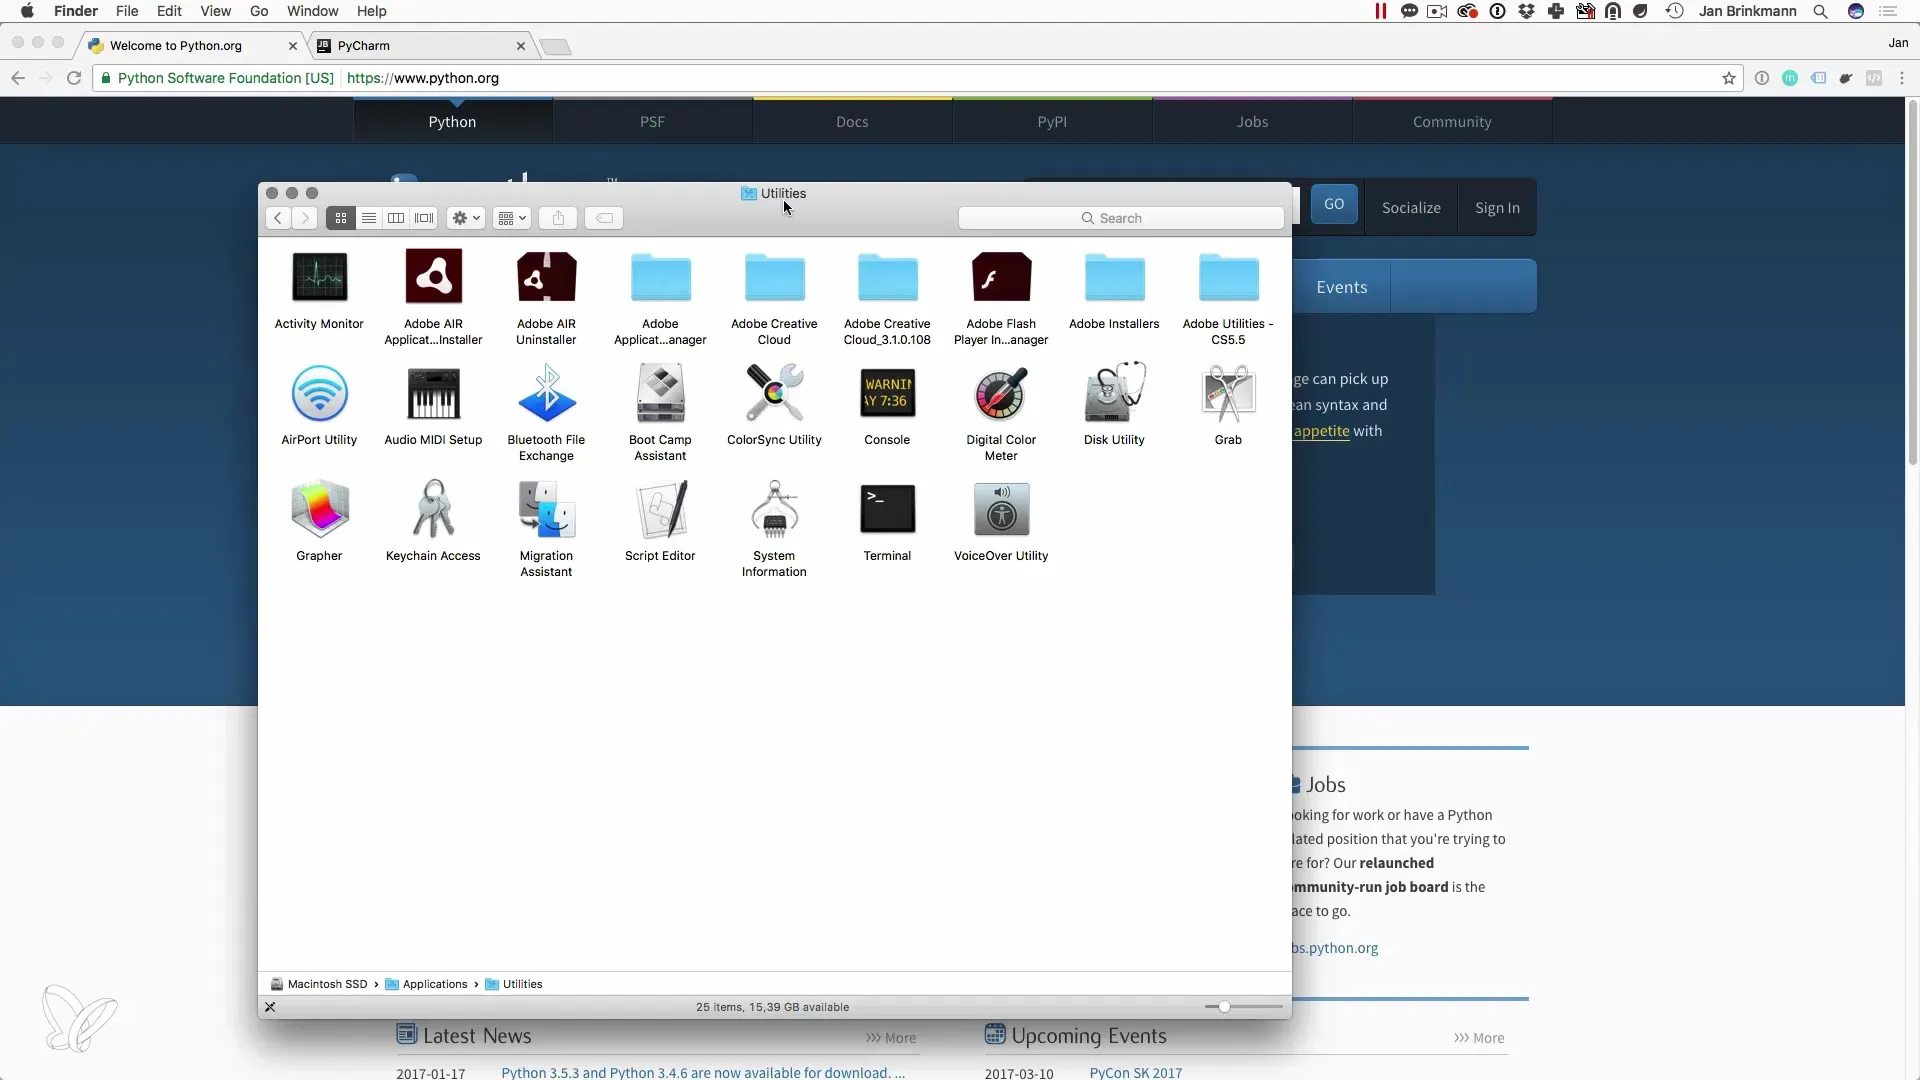Open the Finder File menu
Viewport: 1920px width, 1080px height.
(127, 11)
